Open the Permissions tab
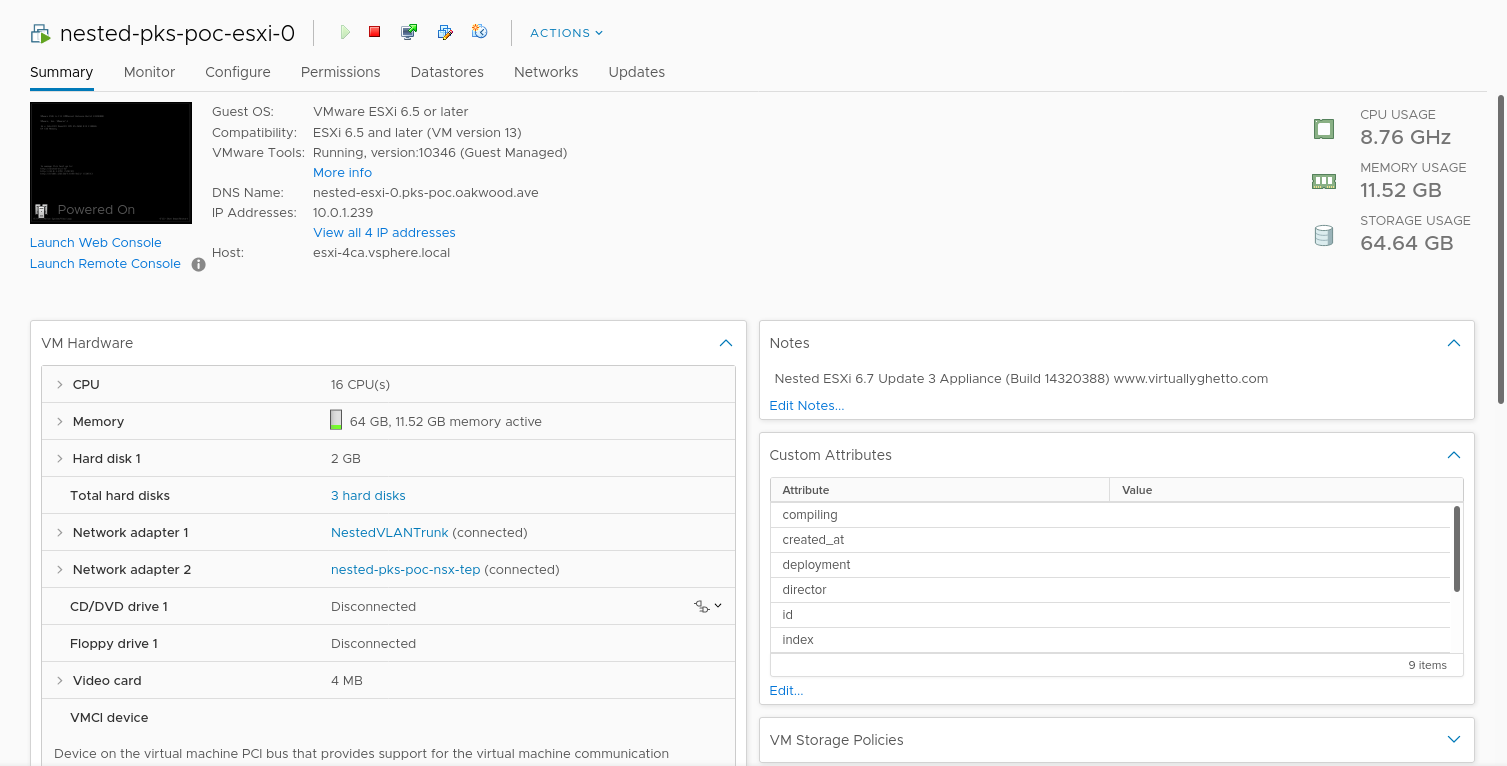The image size is (1507, 766). (x=340, y=72)
